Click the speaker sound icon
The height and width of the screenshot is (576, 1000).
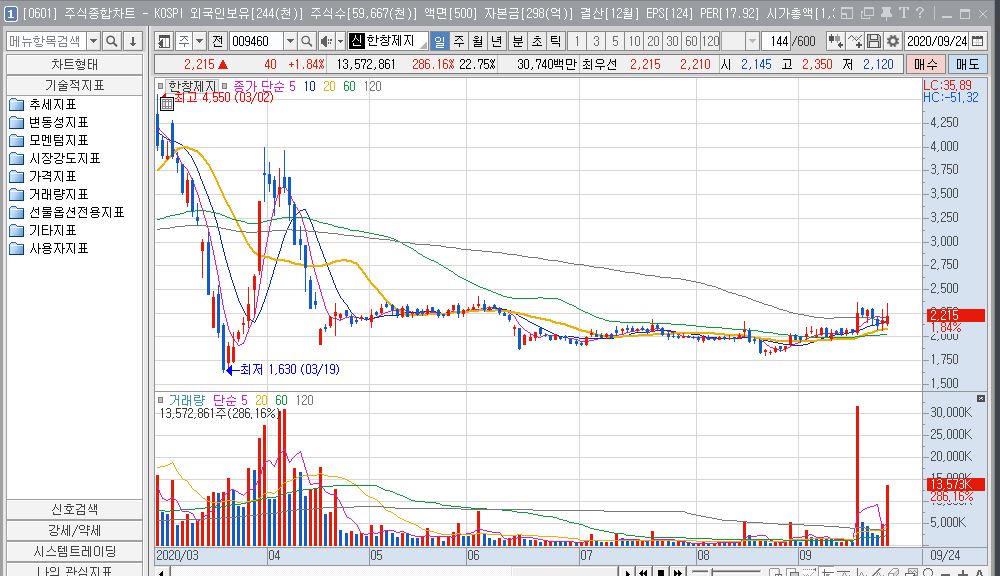(x=326, y=41)
